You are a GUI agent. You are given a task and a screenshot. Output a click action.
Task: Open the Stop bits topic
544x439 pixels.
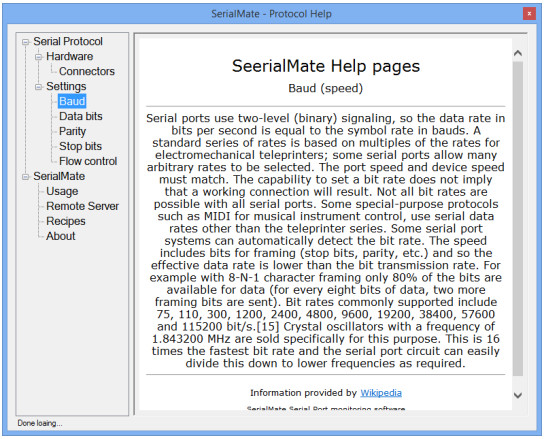[x=80, y=146]
